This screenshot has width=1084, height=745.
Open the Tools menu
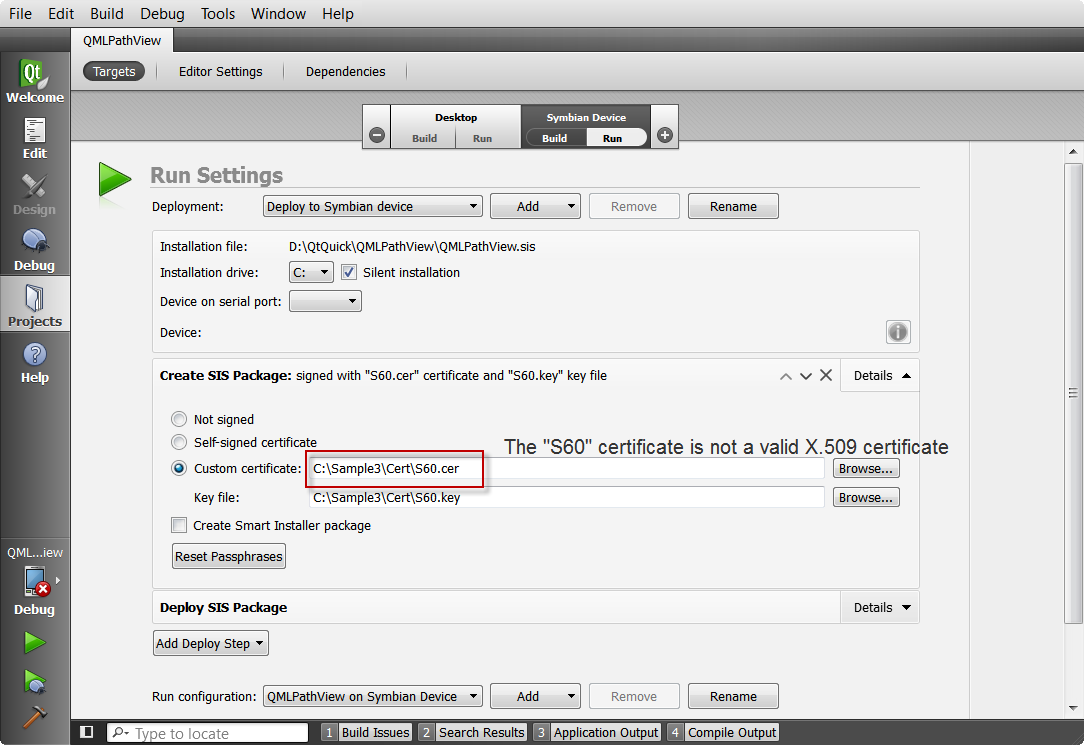coord(218,14)
